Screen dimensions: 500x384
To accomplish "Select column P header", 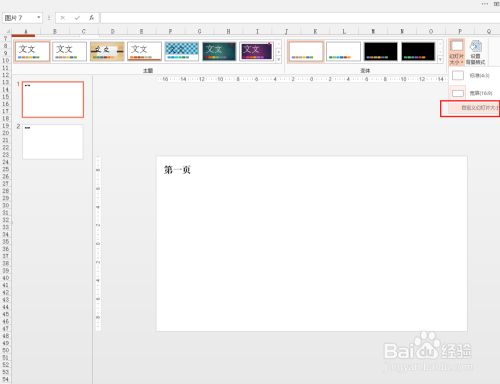I will click(460, 31).
